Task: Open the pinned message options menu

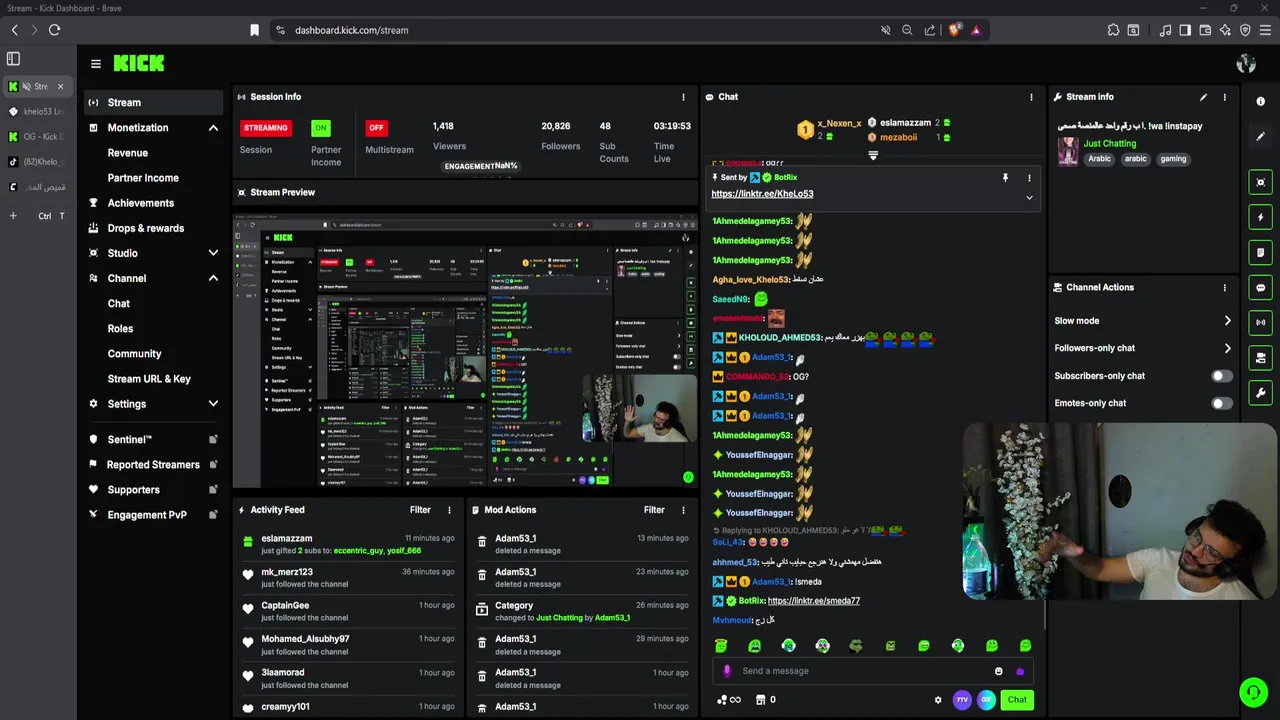Action: [x=1029, y=178]
